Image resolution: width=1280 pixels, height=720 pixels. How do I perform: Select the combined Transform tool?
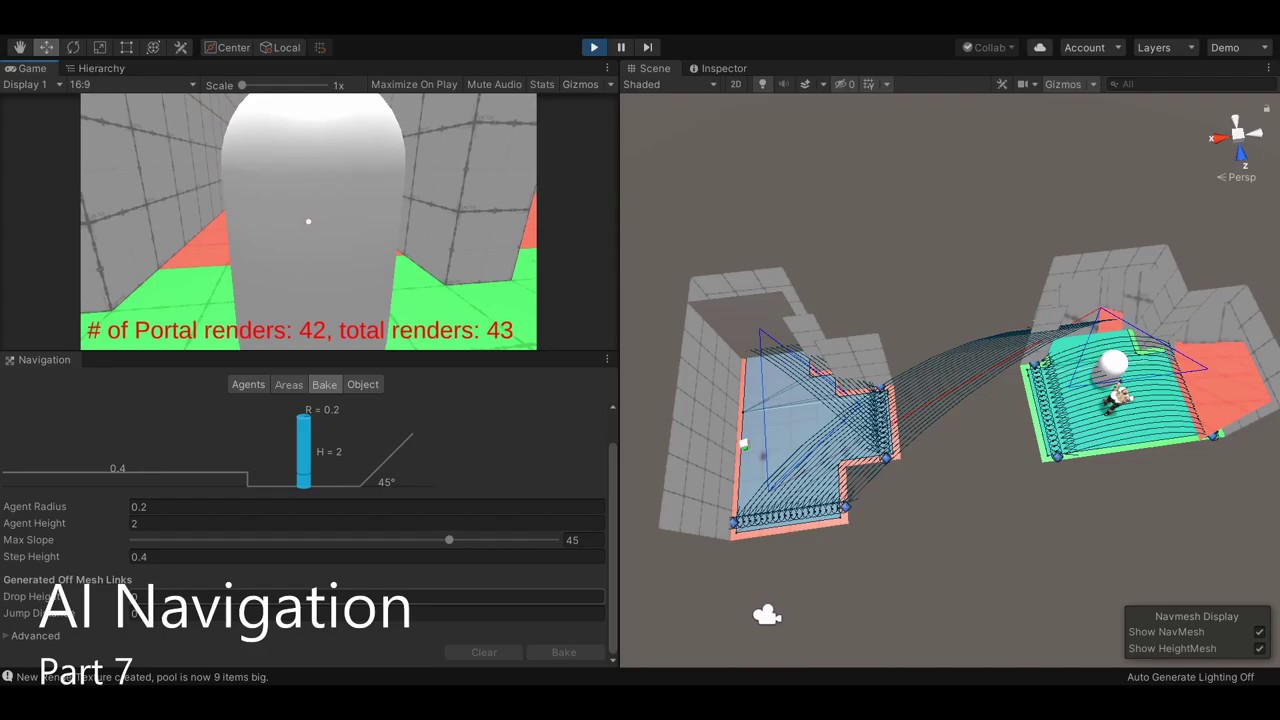coord(153,47)
